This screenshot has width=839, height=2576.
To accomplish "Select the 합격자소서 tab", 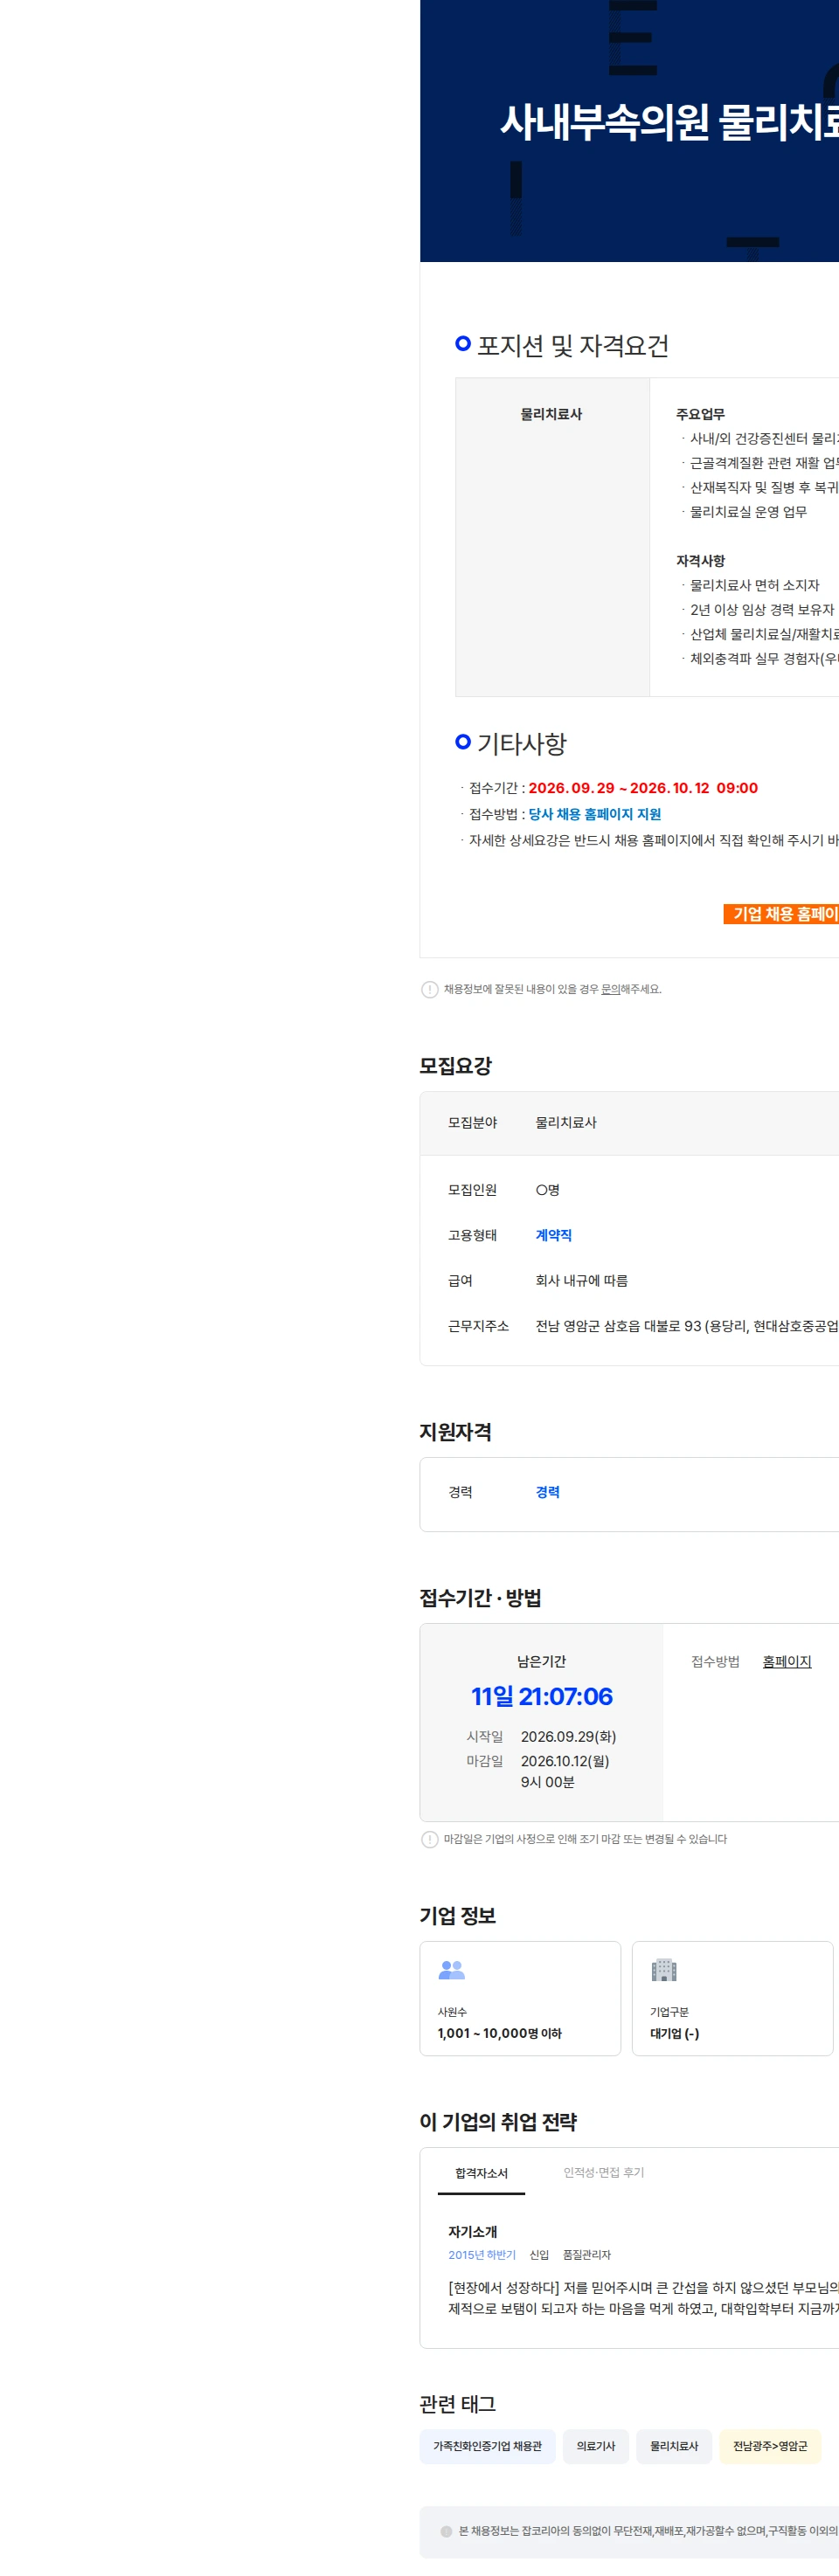I will 481,2173.
